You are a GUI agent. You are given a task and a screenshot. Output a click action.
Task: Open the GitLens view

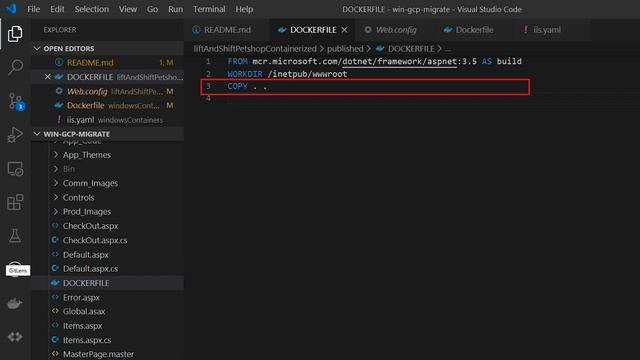point(15,269)
